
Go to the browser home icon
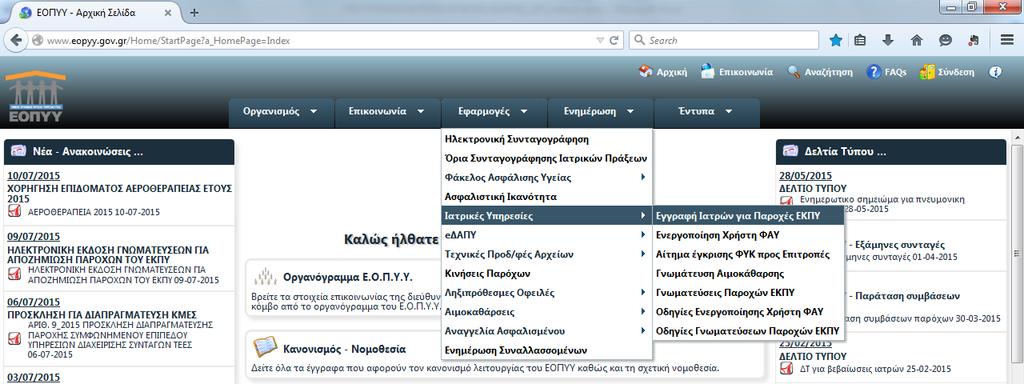click(x=916, y=40)
